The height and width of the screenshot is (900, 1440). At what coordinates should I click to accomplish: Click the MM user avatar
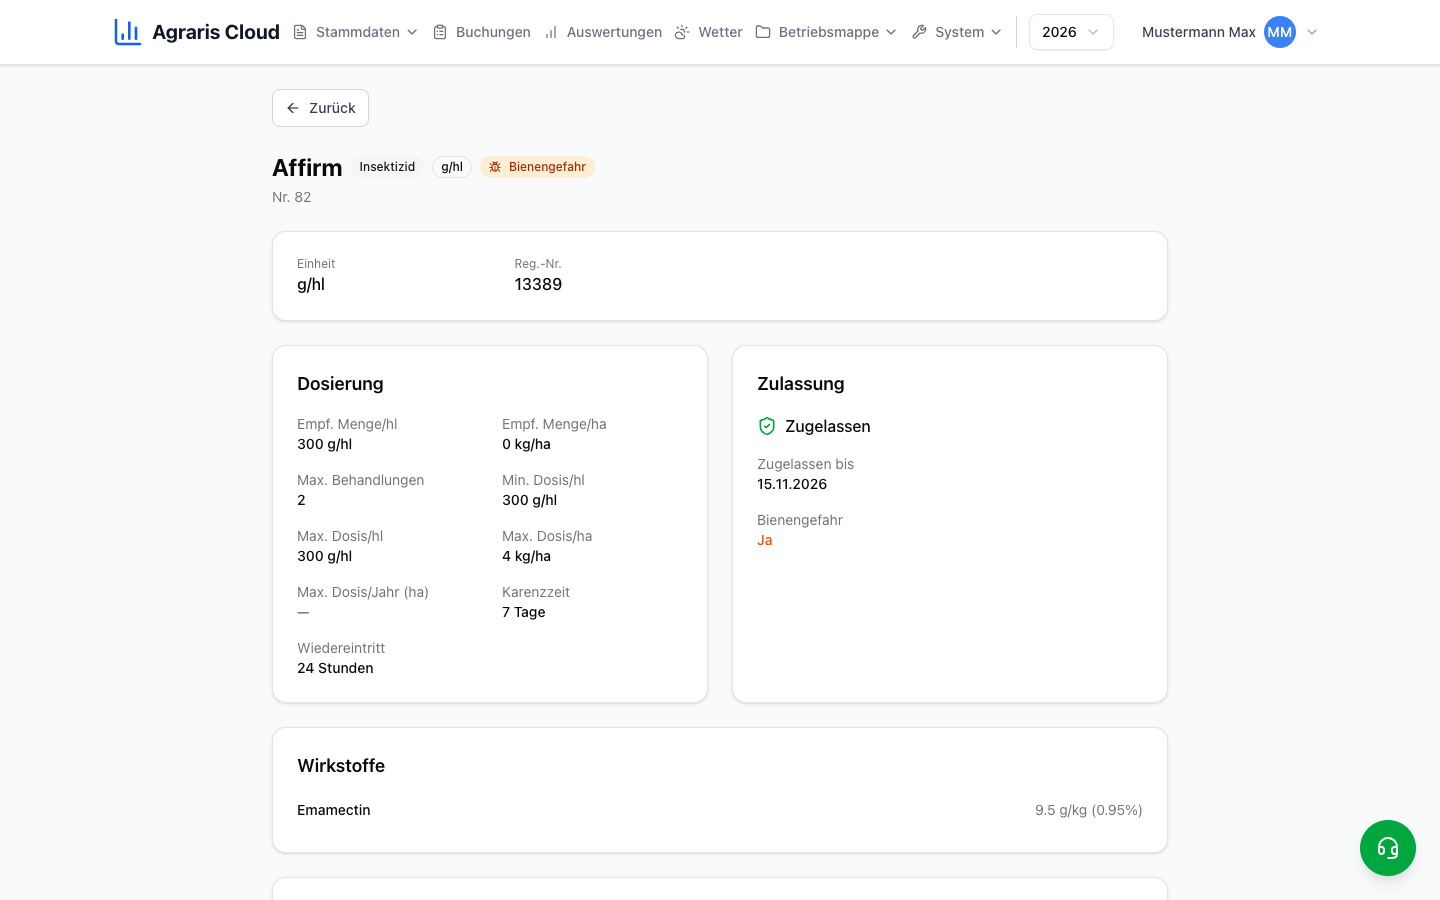click(1280, 32)
